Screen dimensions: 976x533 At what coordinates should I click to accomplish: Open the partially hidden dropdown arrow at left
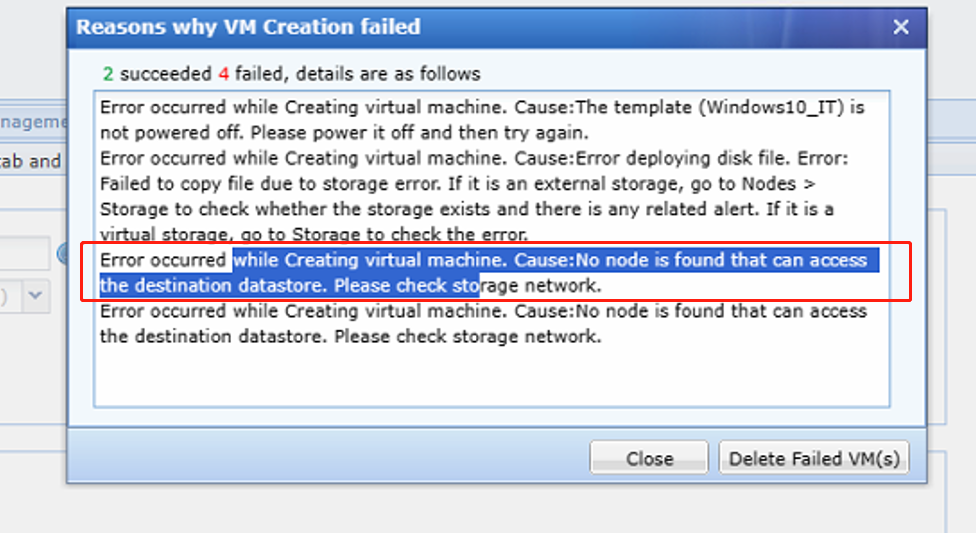36,295
